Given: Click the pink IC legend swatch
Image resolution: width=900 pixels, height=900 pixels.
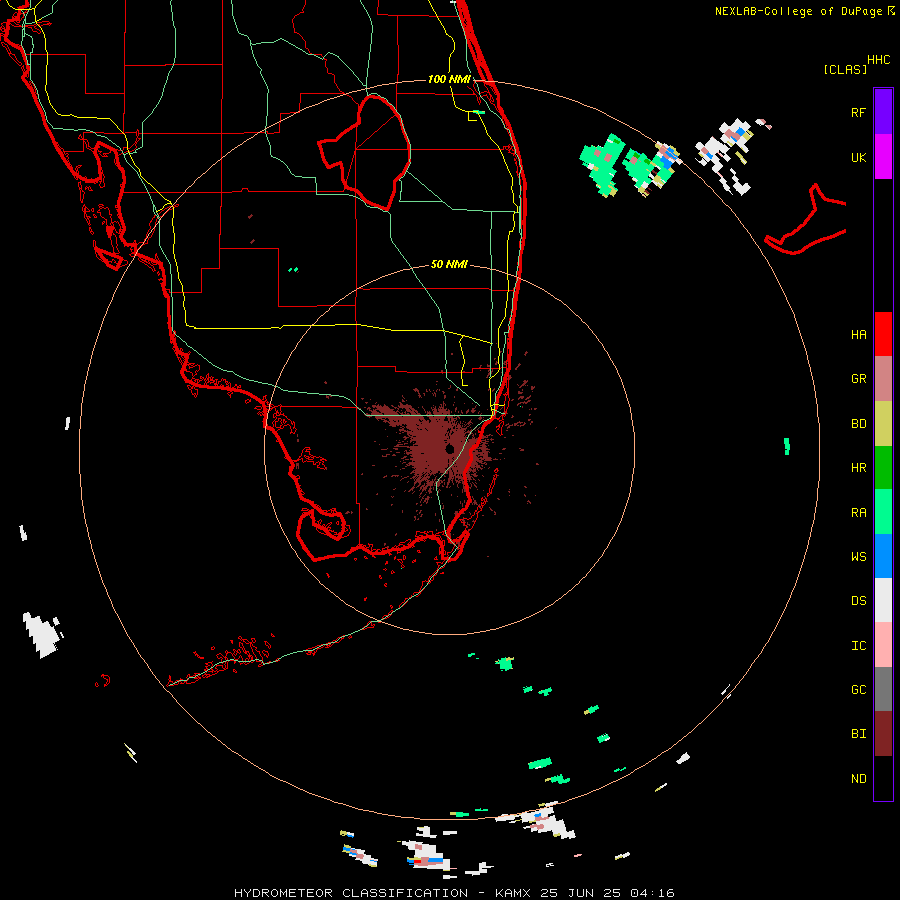Looking at the screenshot, I should click(883, 645).
